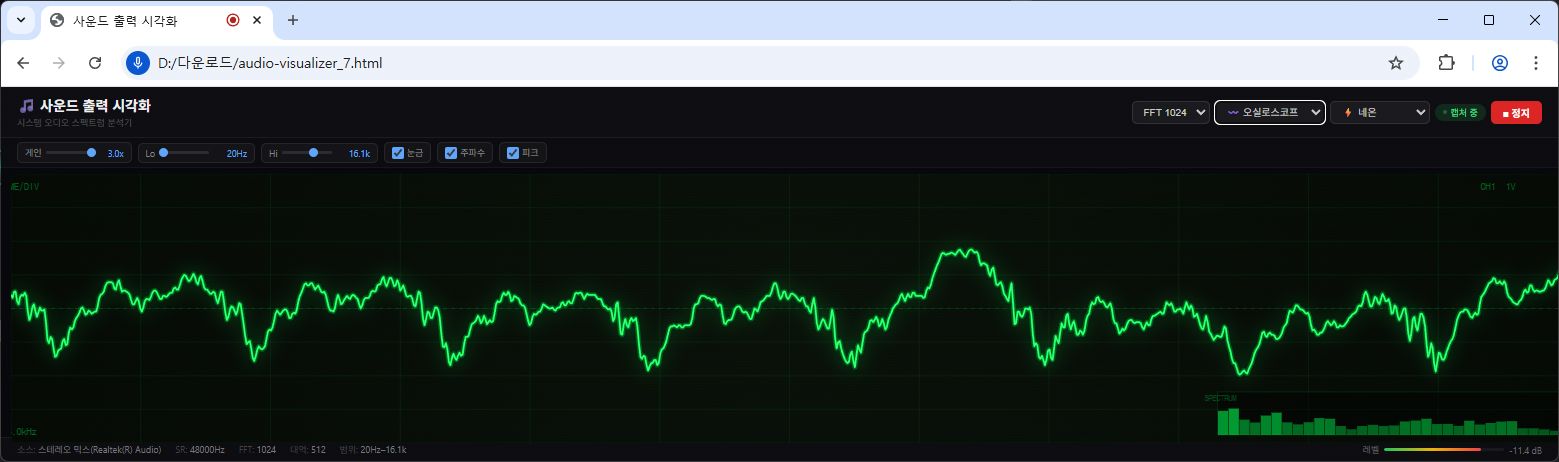1559x462 pixels.
Task: Toggle the 주파수 frequency checkbox
Action: [451, 153]
